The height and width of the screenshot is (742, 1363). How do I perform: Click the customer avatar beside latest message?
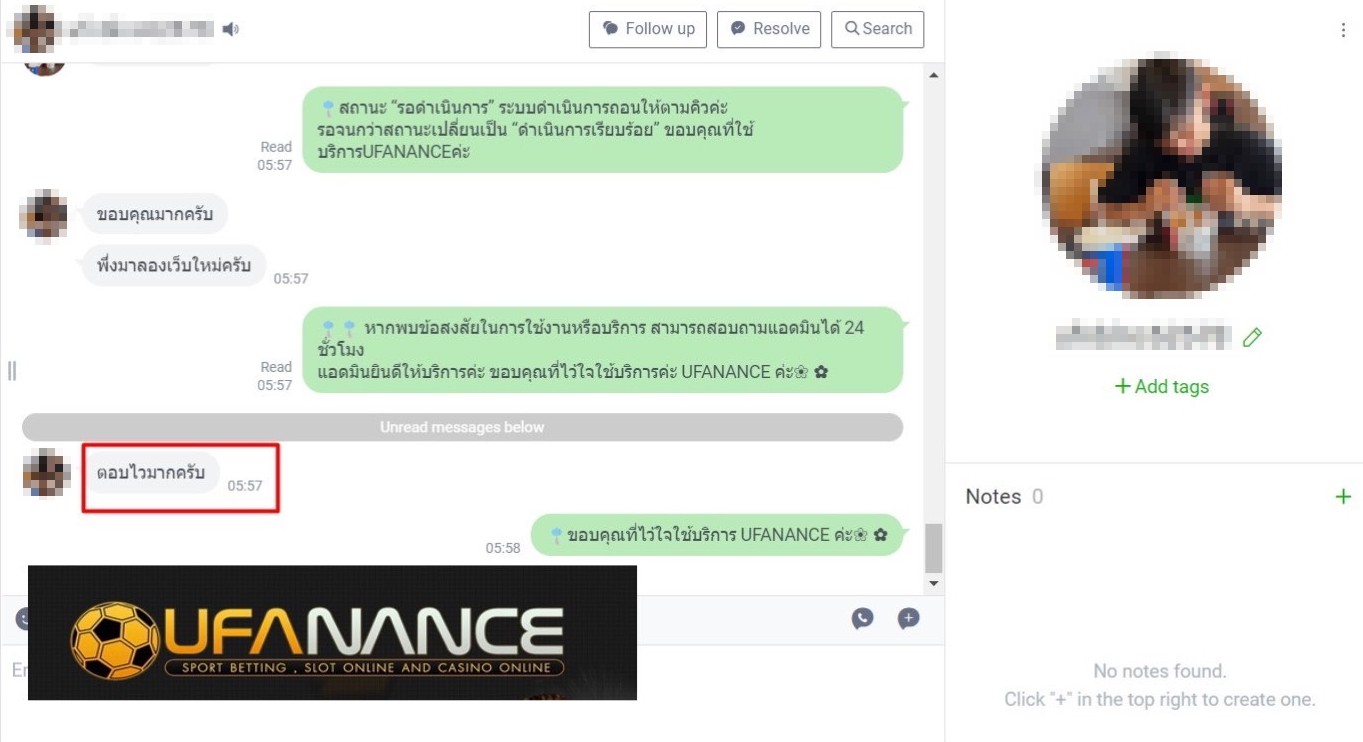(x=46, y=473)
